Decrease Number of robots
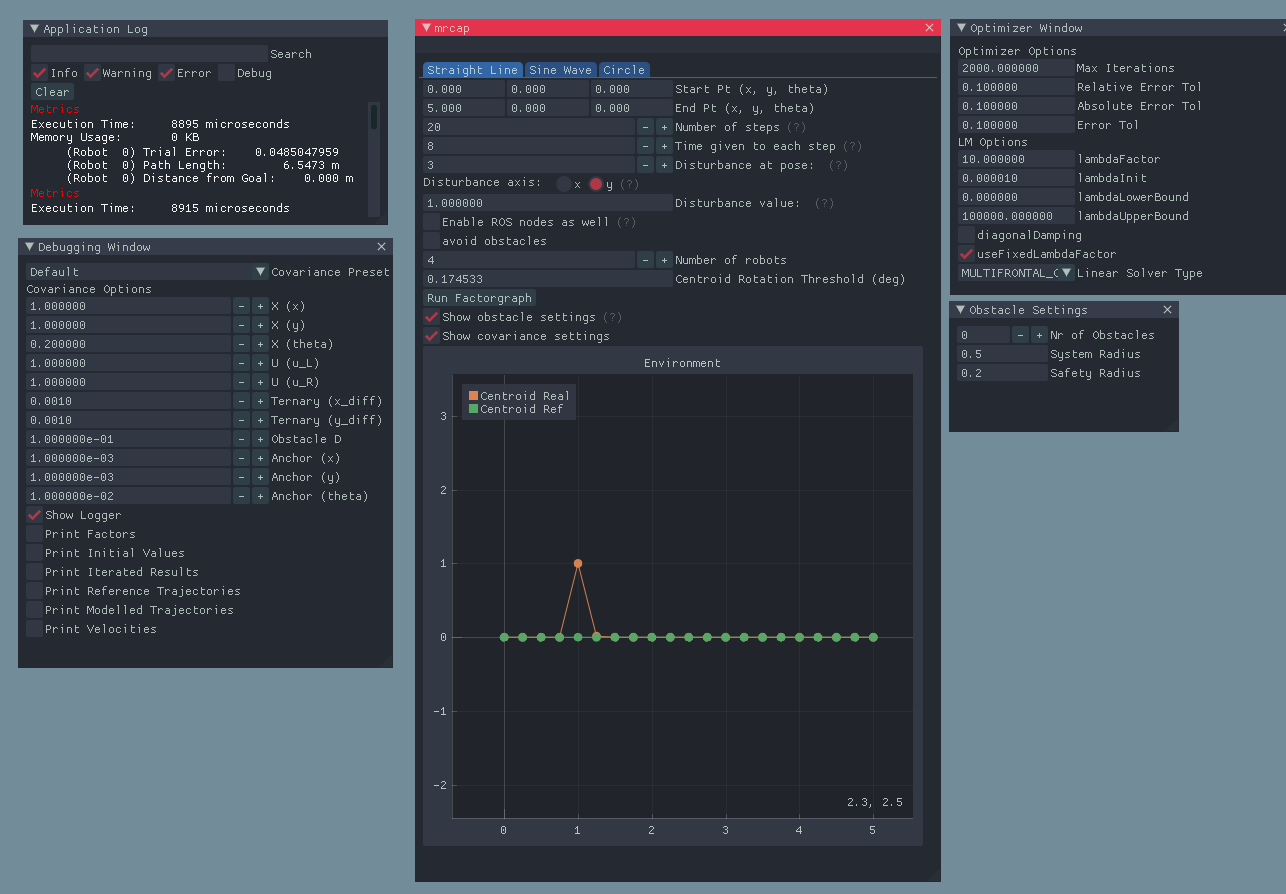 tap(645, 260)
